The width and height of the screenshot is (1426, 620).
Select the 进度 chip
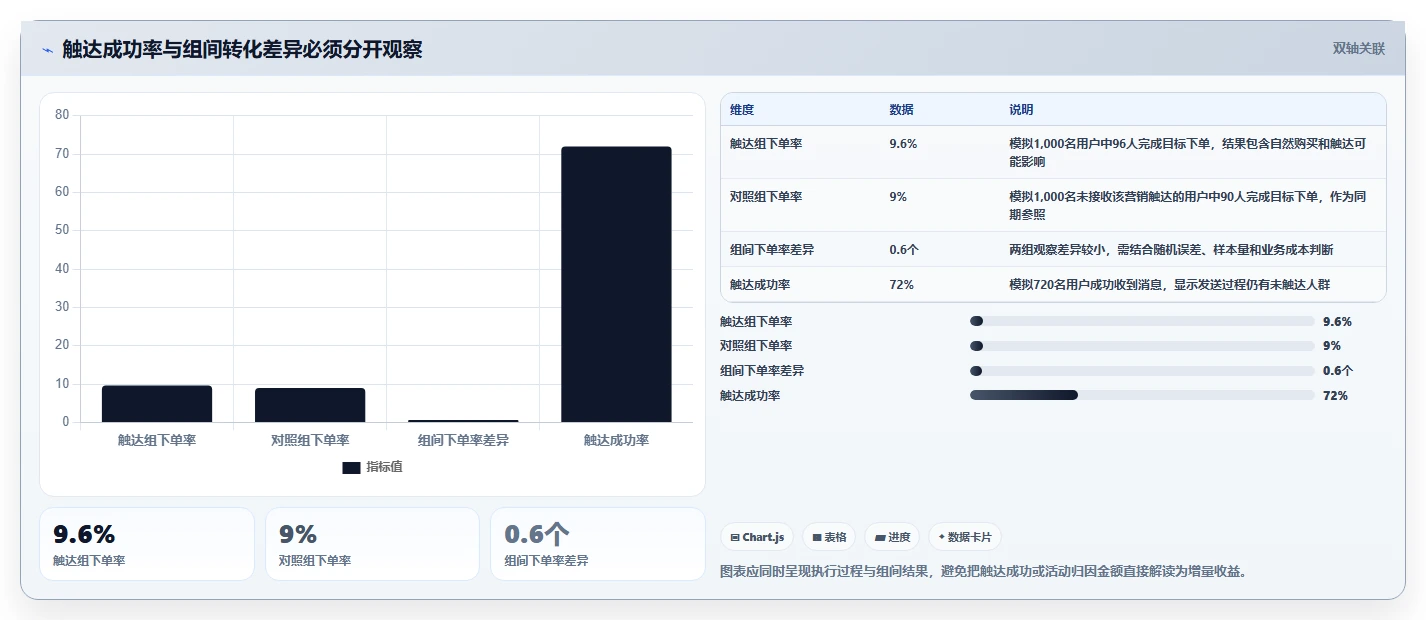coord(892,537)
